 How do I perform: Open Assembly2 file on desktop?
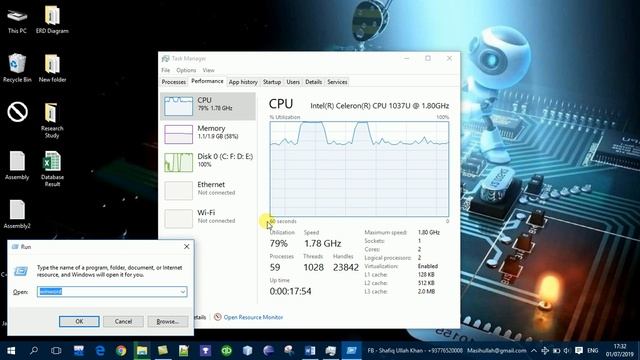[17, 214]
